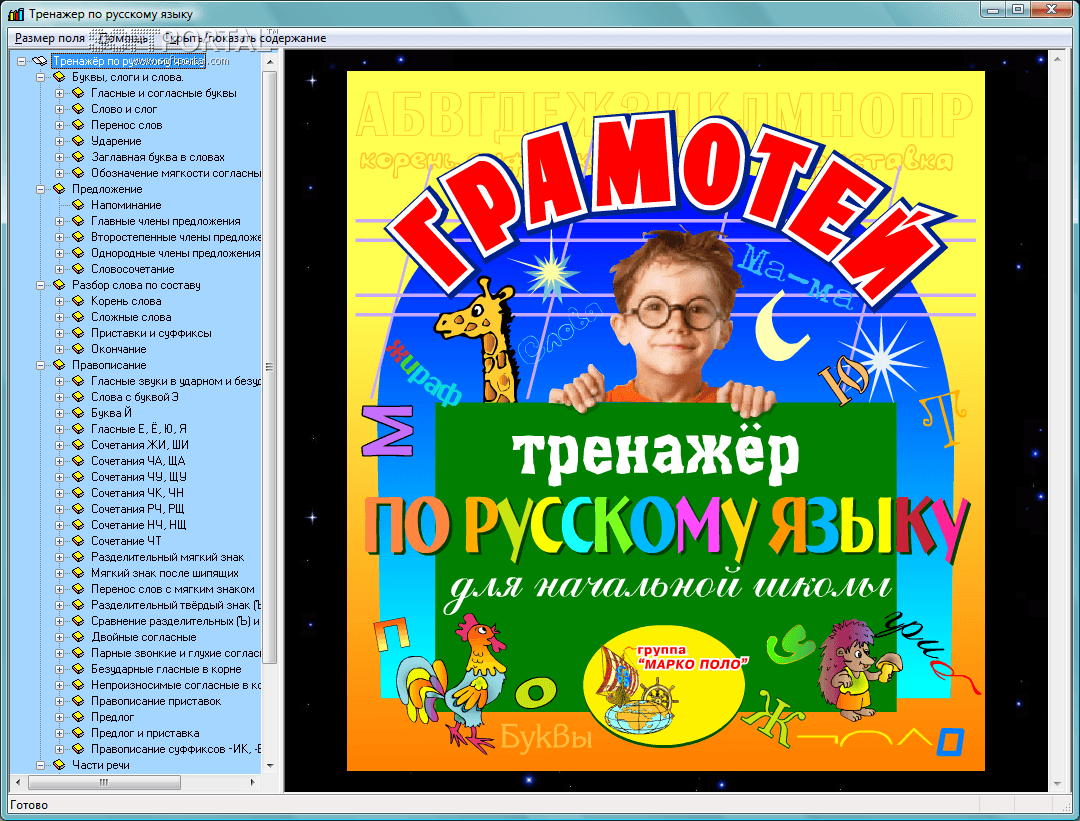Maximize the application window

(x=1018, y=9)
